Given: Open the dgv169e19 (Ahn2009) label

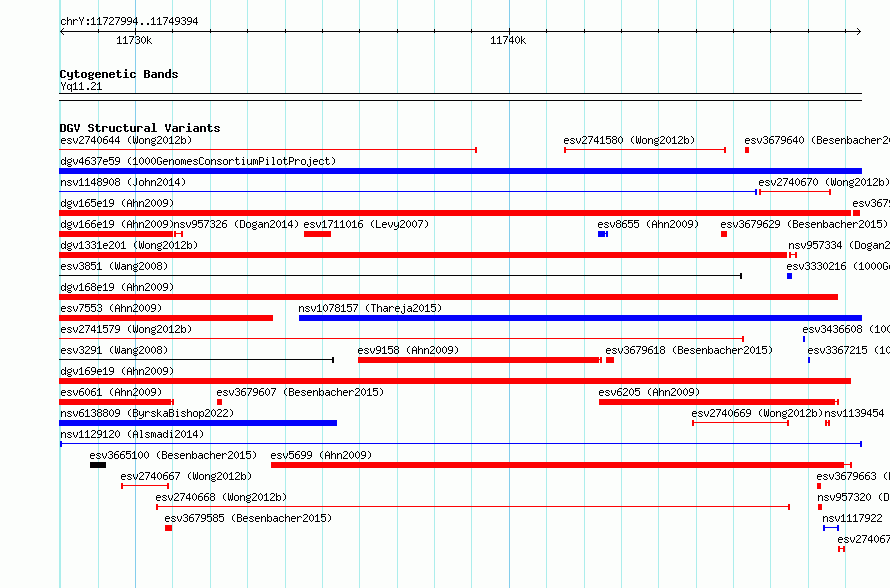Looking at the screenshot, I should click(117, 371).
